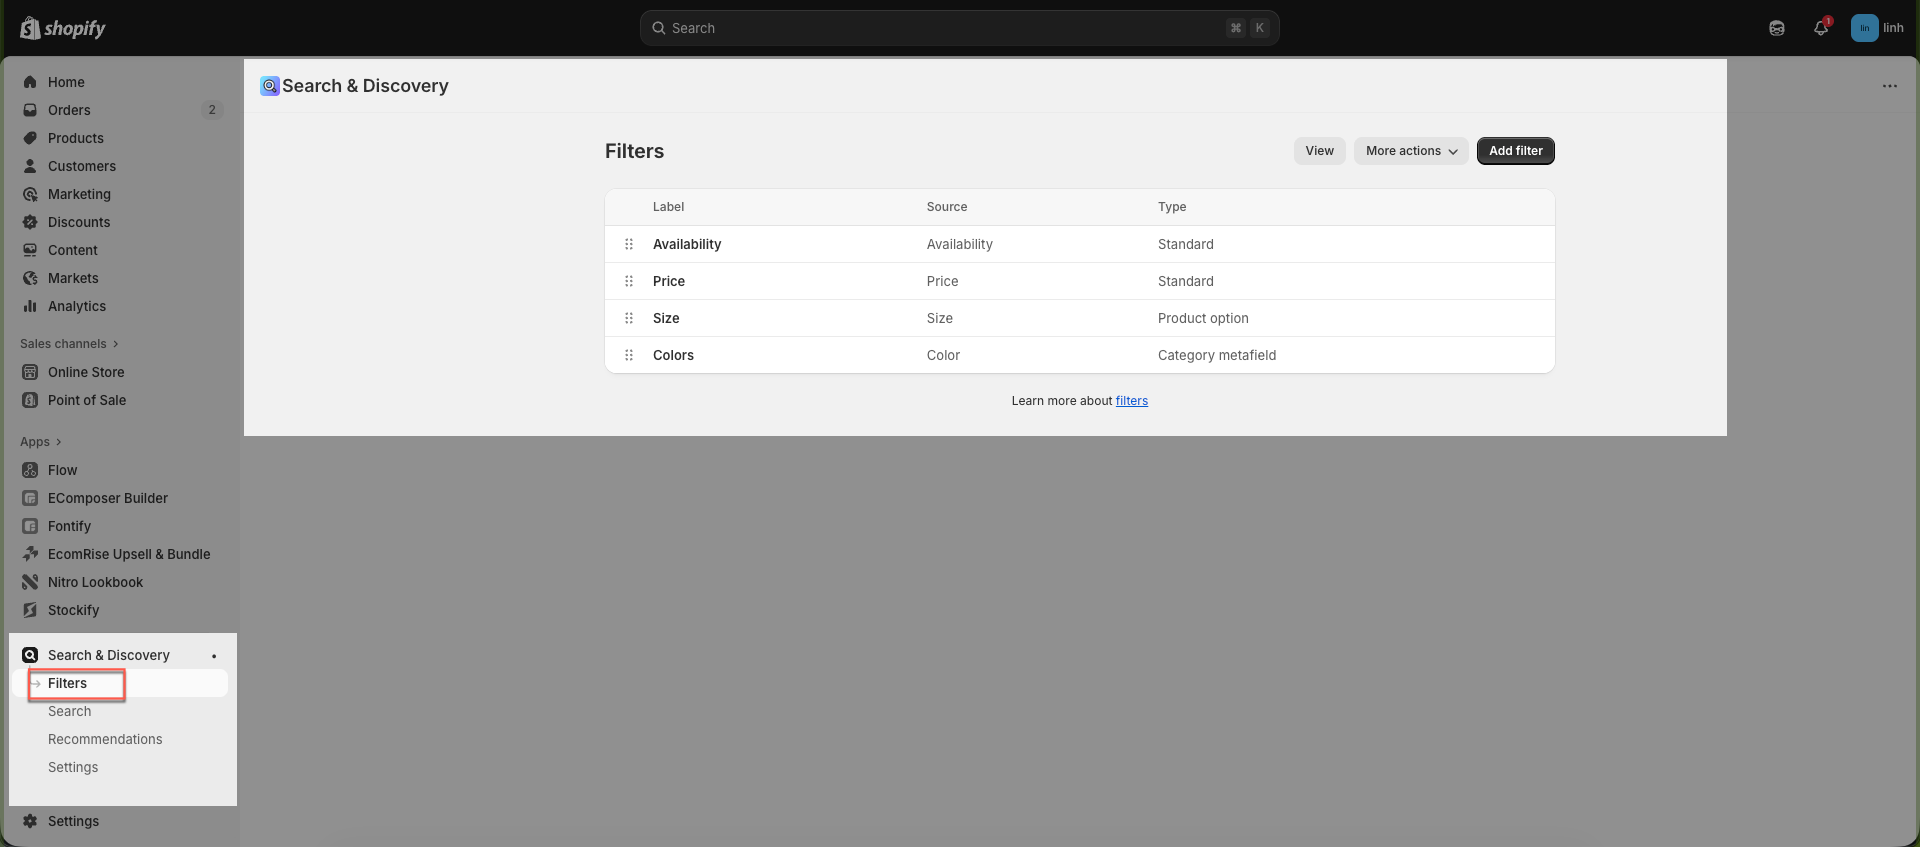
Task: Click the Shopify logo
Action: pyautogui.click(x=63, y=28)
